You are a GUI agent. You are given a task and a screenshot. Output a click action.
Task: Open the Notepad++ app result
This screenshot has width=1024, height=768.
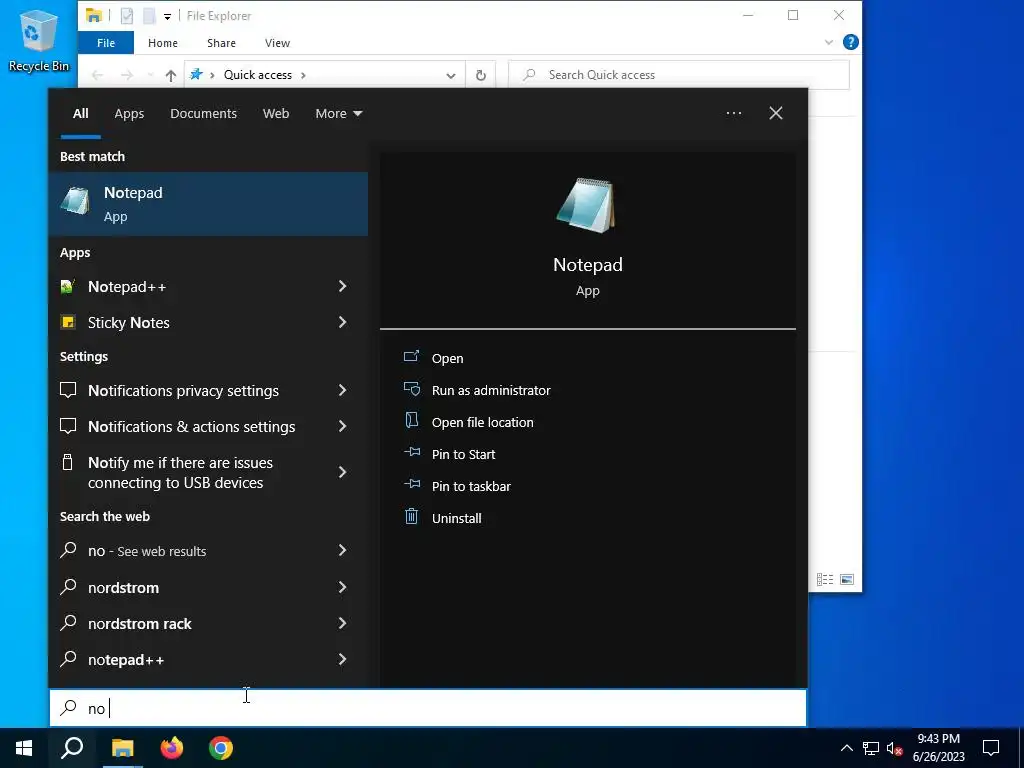[x=194, y=287]
